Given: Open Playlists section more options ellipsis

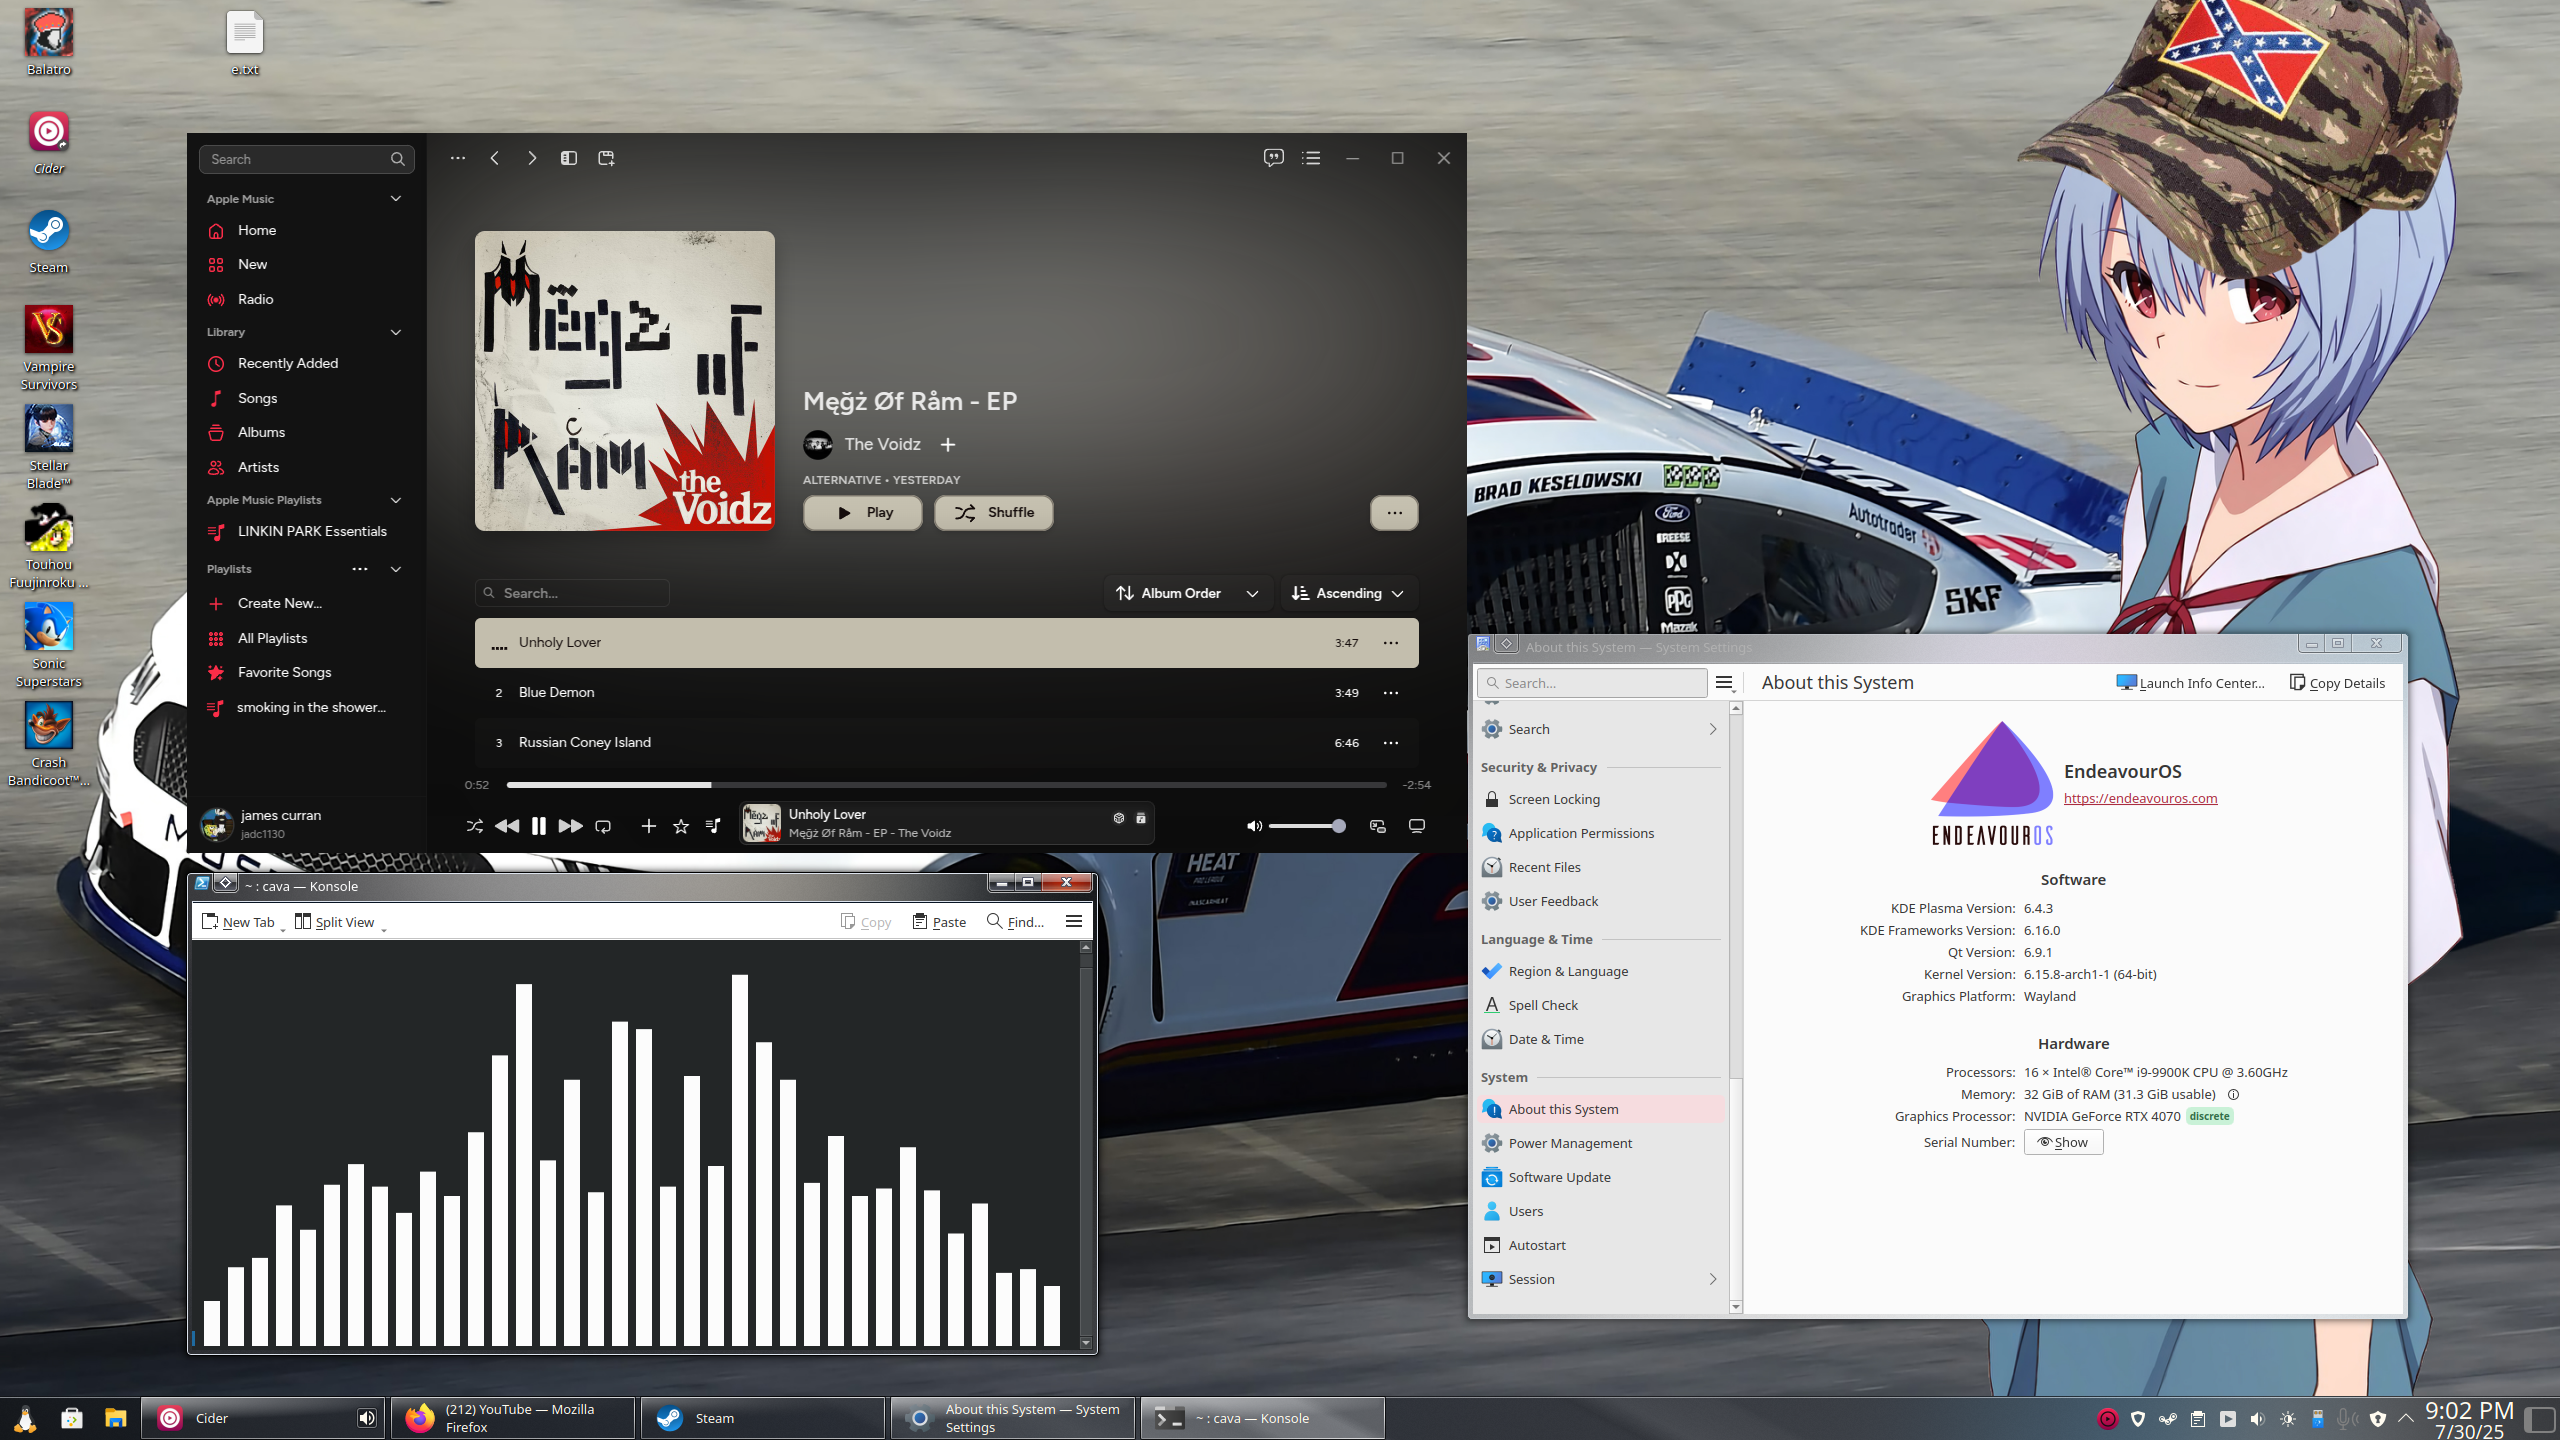Looking at the screenshot, I should [x=360, y=569].
